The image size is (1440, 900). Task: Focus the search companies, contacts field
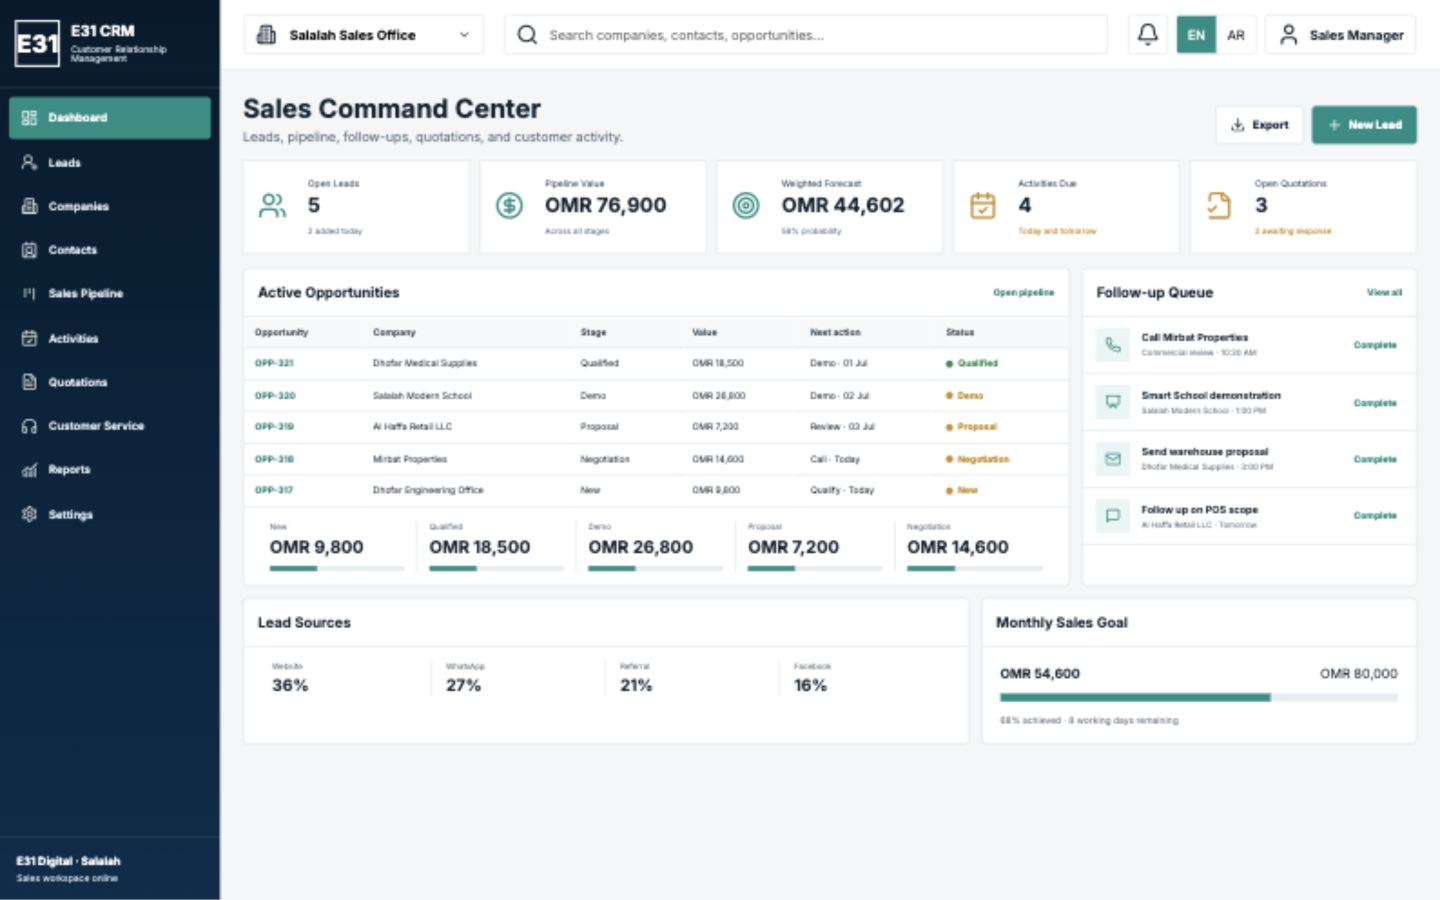(806, 35)
